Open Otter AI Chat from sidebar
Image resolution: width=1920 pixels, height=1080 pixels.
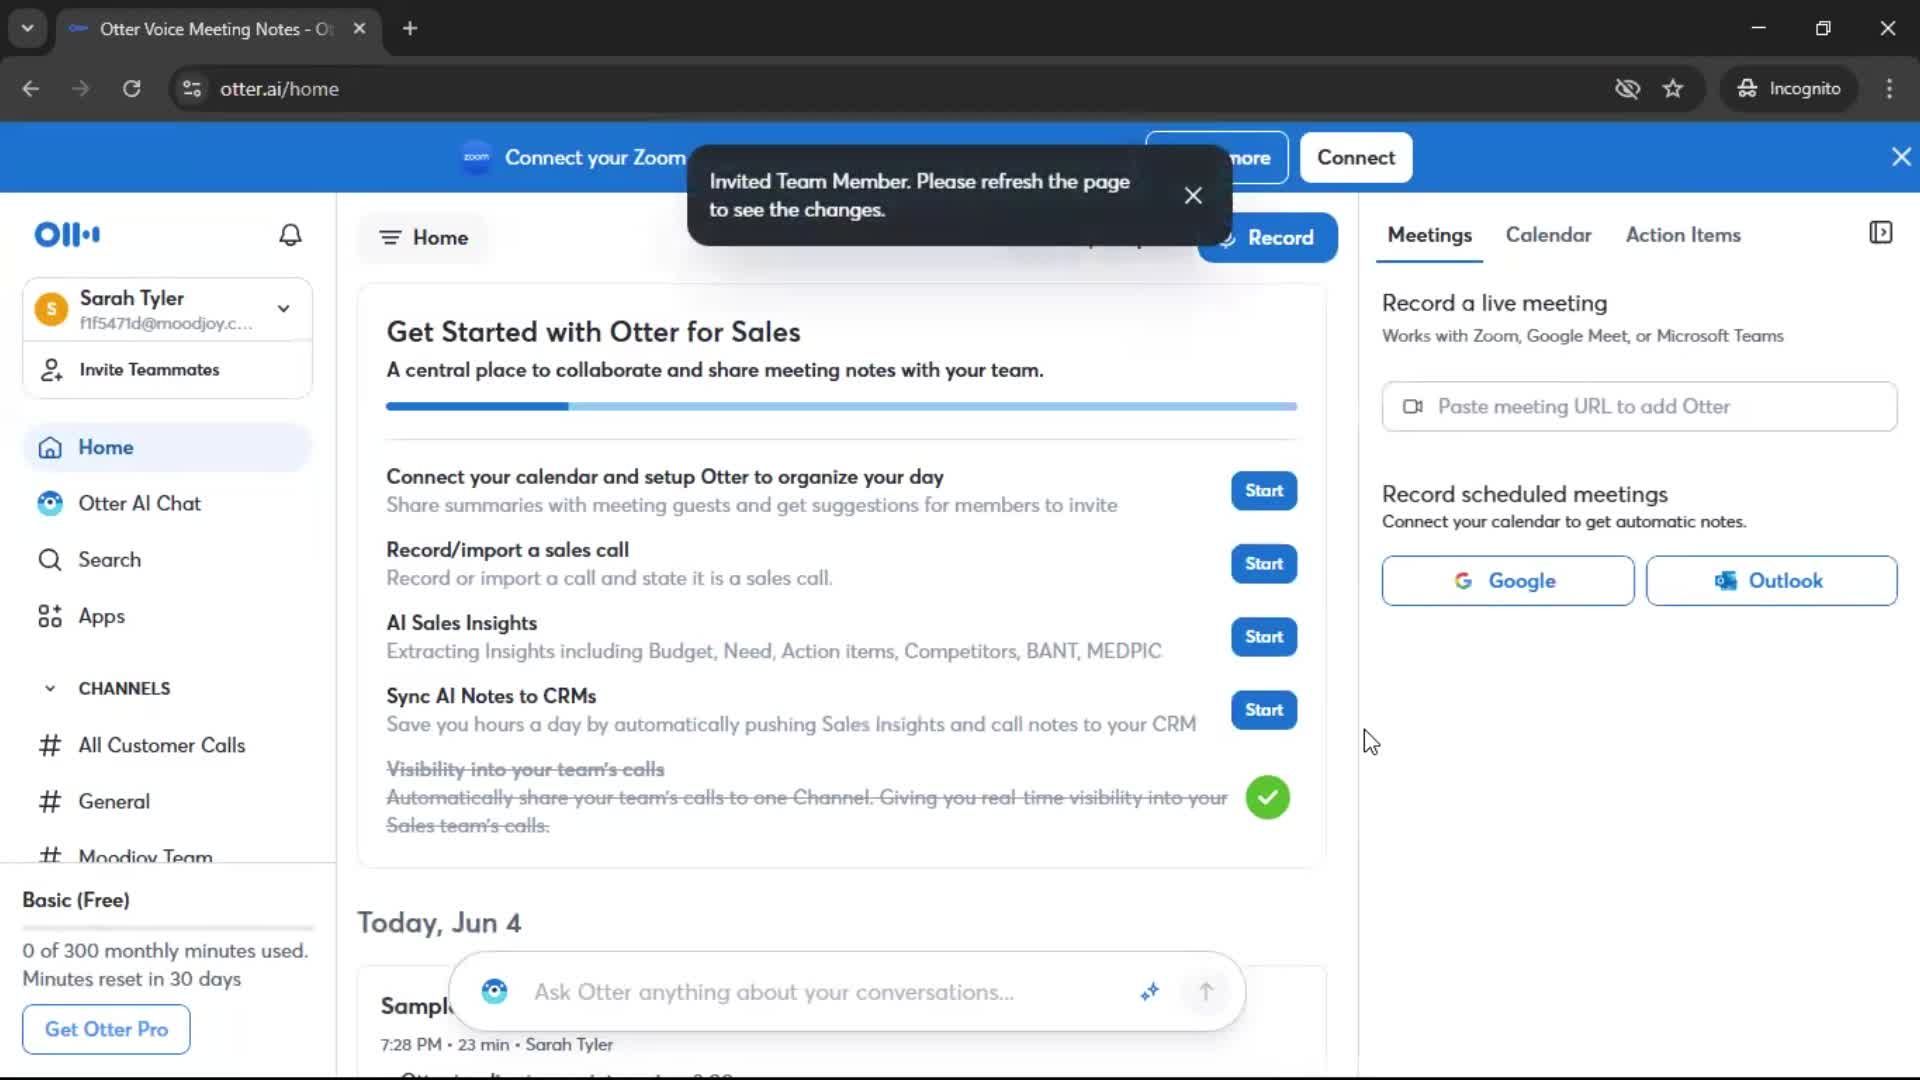167,504
